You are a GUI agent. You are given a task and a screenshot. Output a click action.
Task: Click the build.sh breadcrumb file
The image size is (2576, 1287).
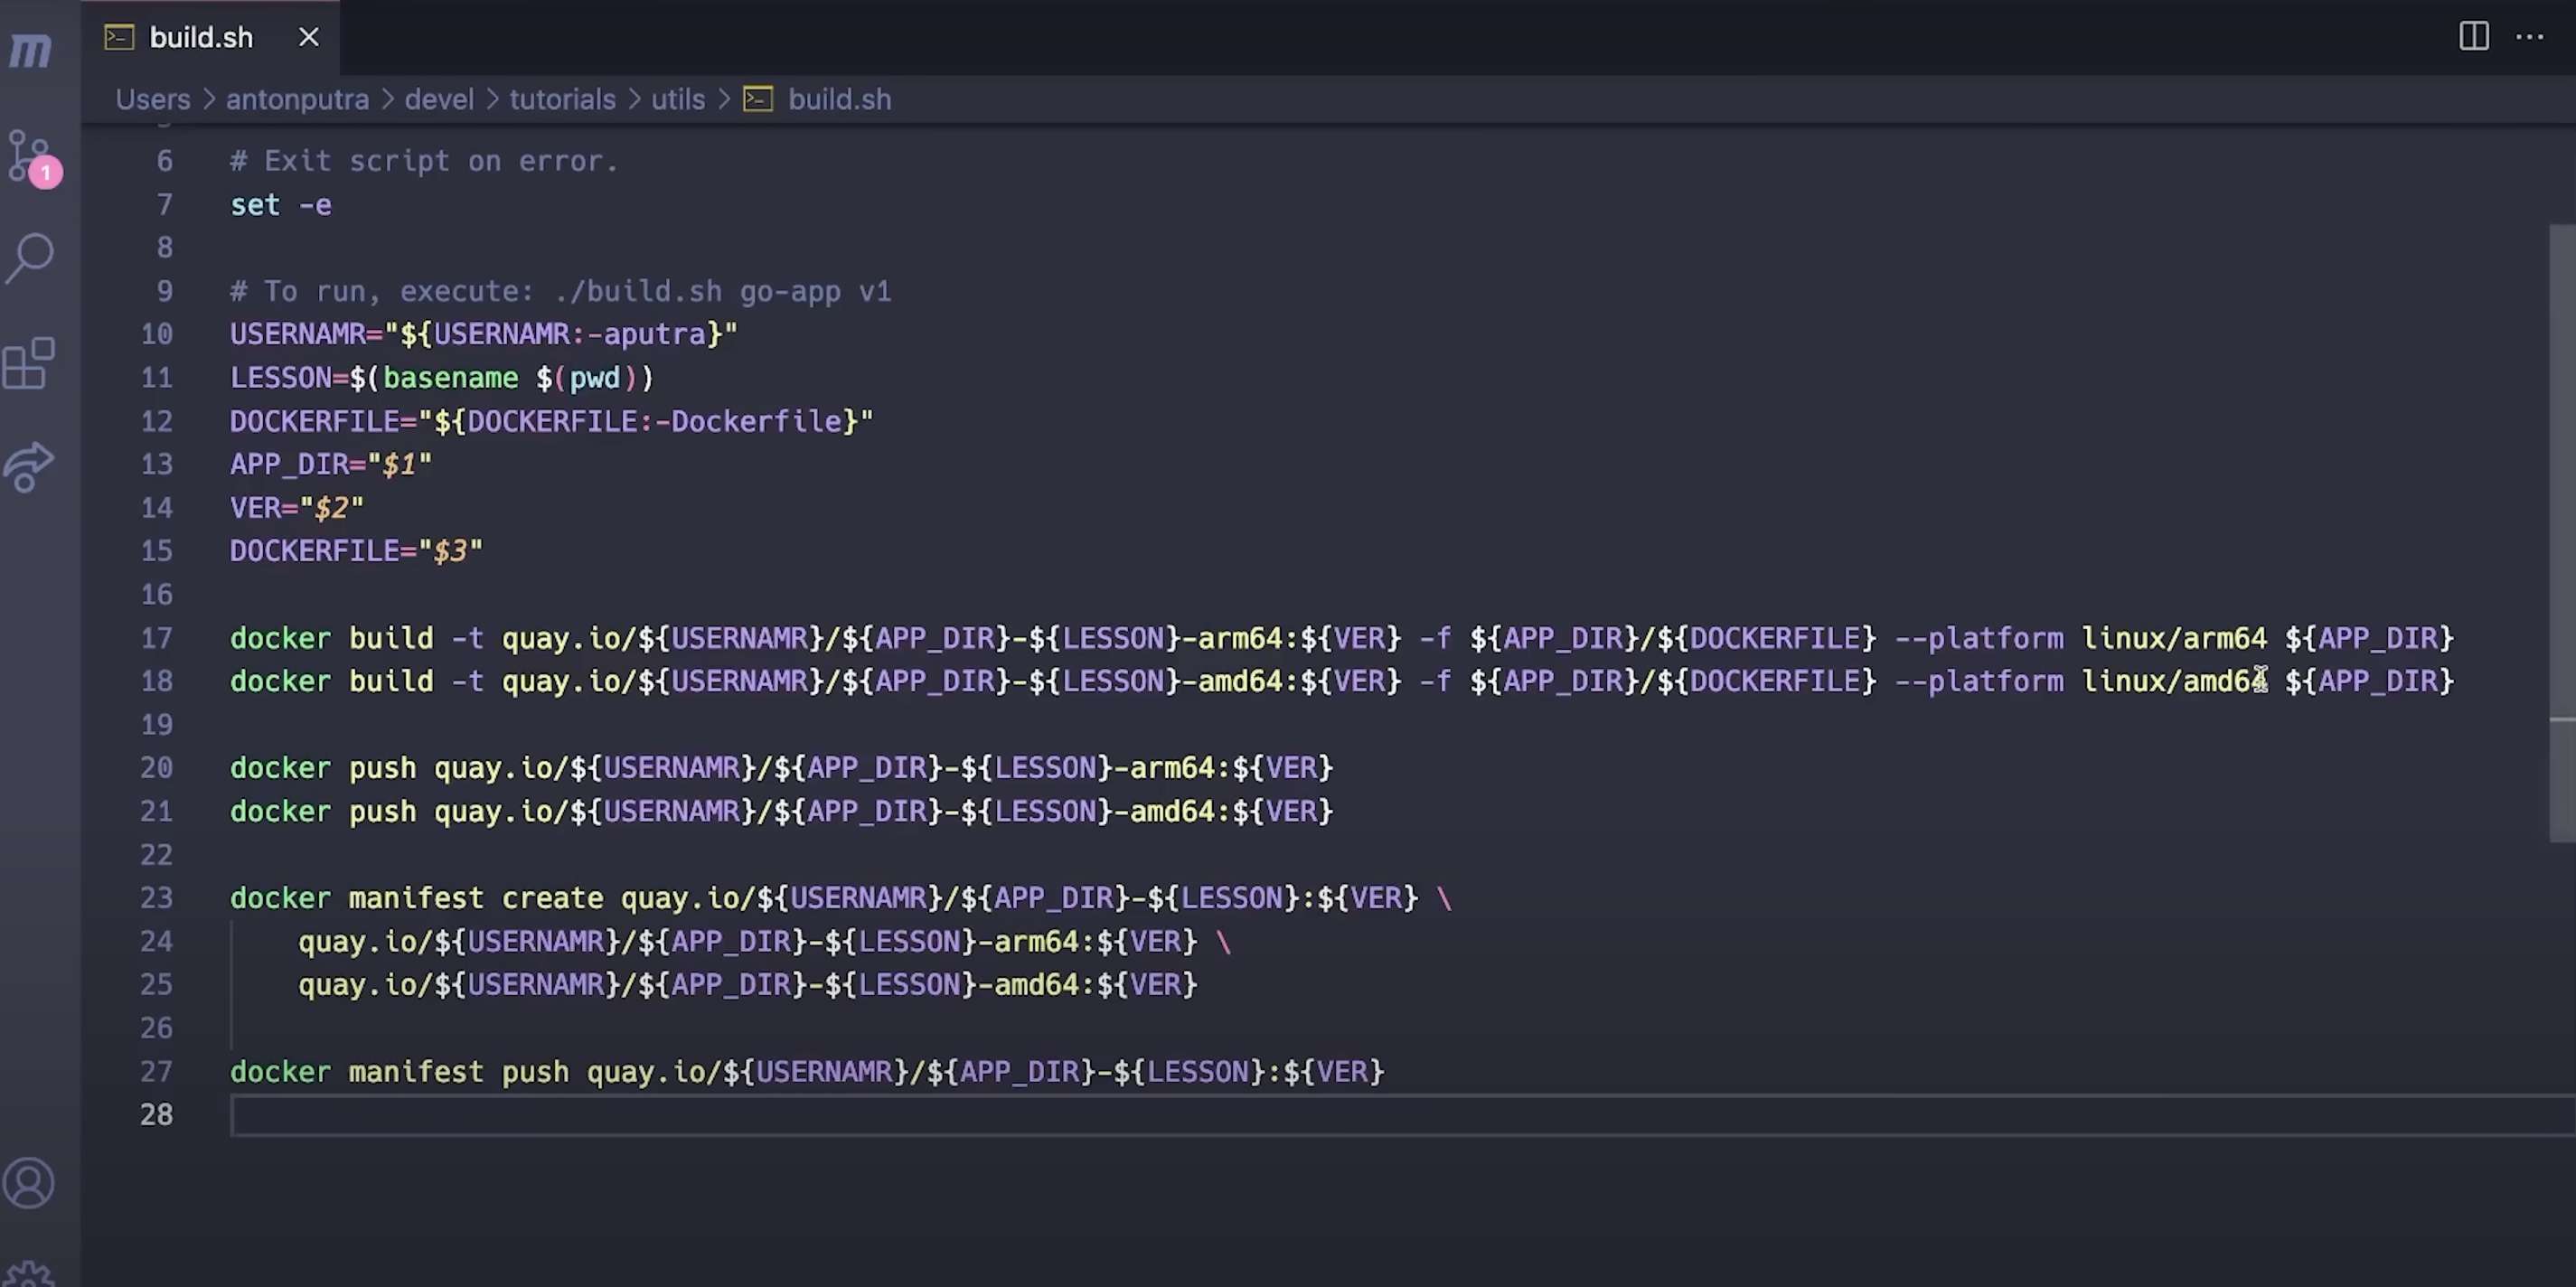tap(838, 100)
